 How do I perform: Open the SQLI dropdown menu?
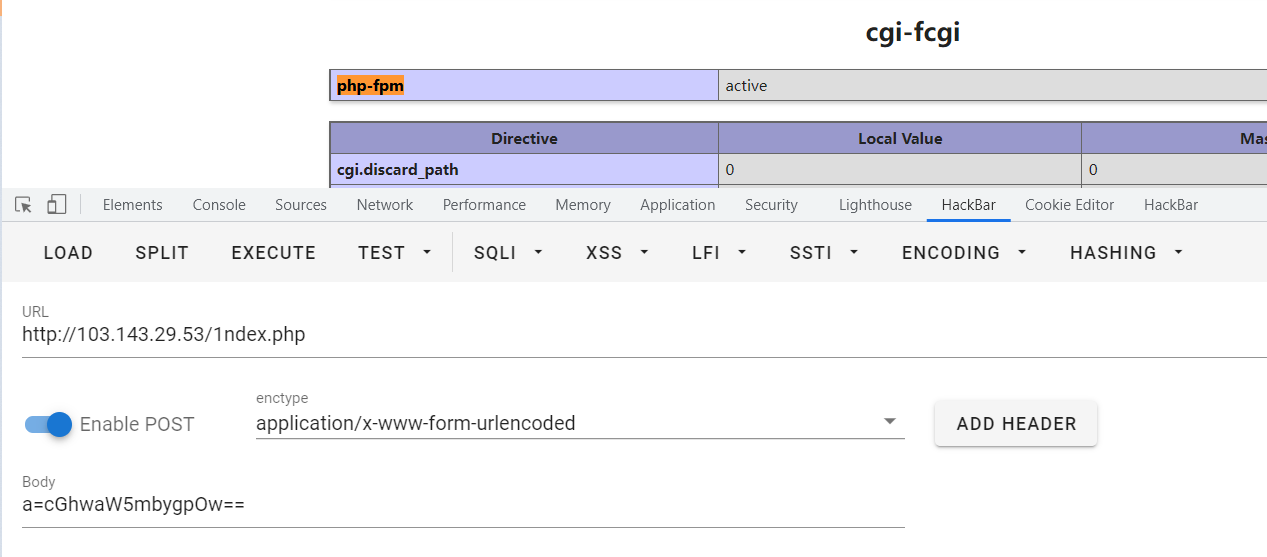pos(508,253)
